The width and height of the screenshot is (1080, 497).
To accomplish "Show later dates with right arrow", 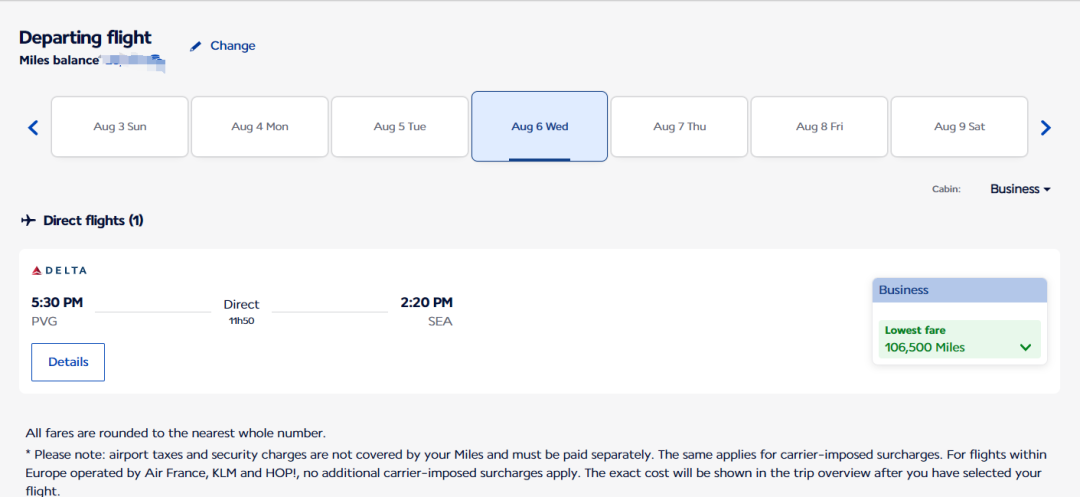I will [x=1046, y=127].
